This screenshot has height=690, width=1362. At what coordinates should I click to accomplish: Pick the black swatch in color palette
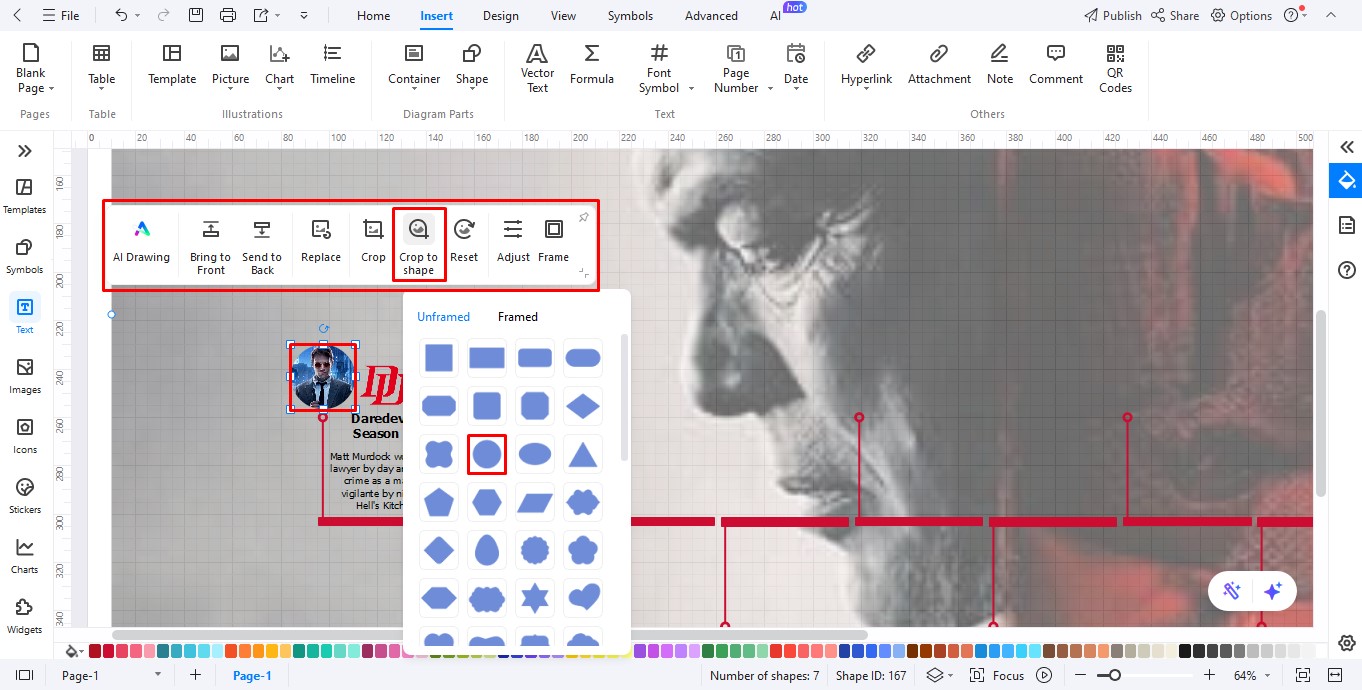[1186, 651]
